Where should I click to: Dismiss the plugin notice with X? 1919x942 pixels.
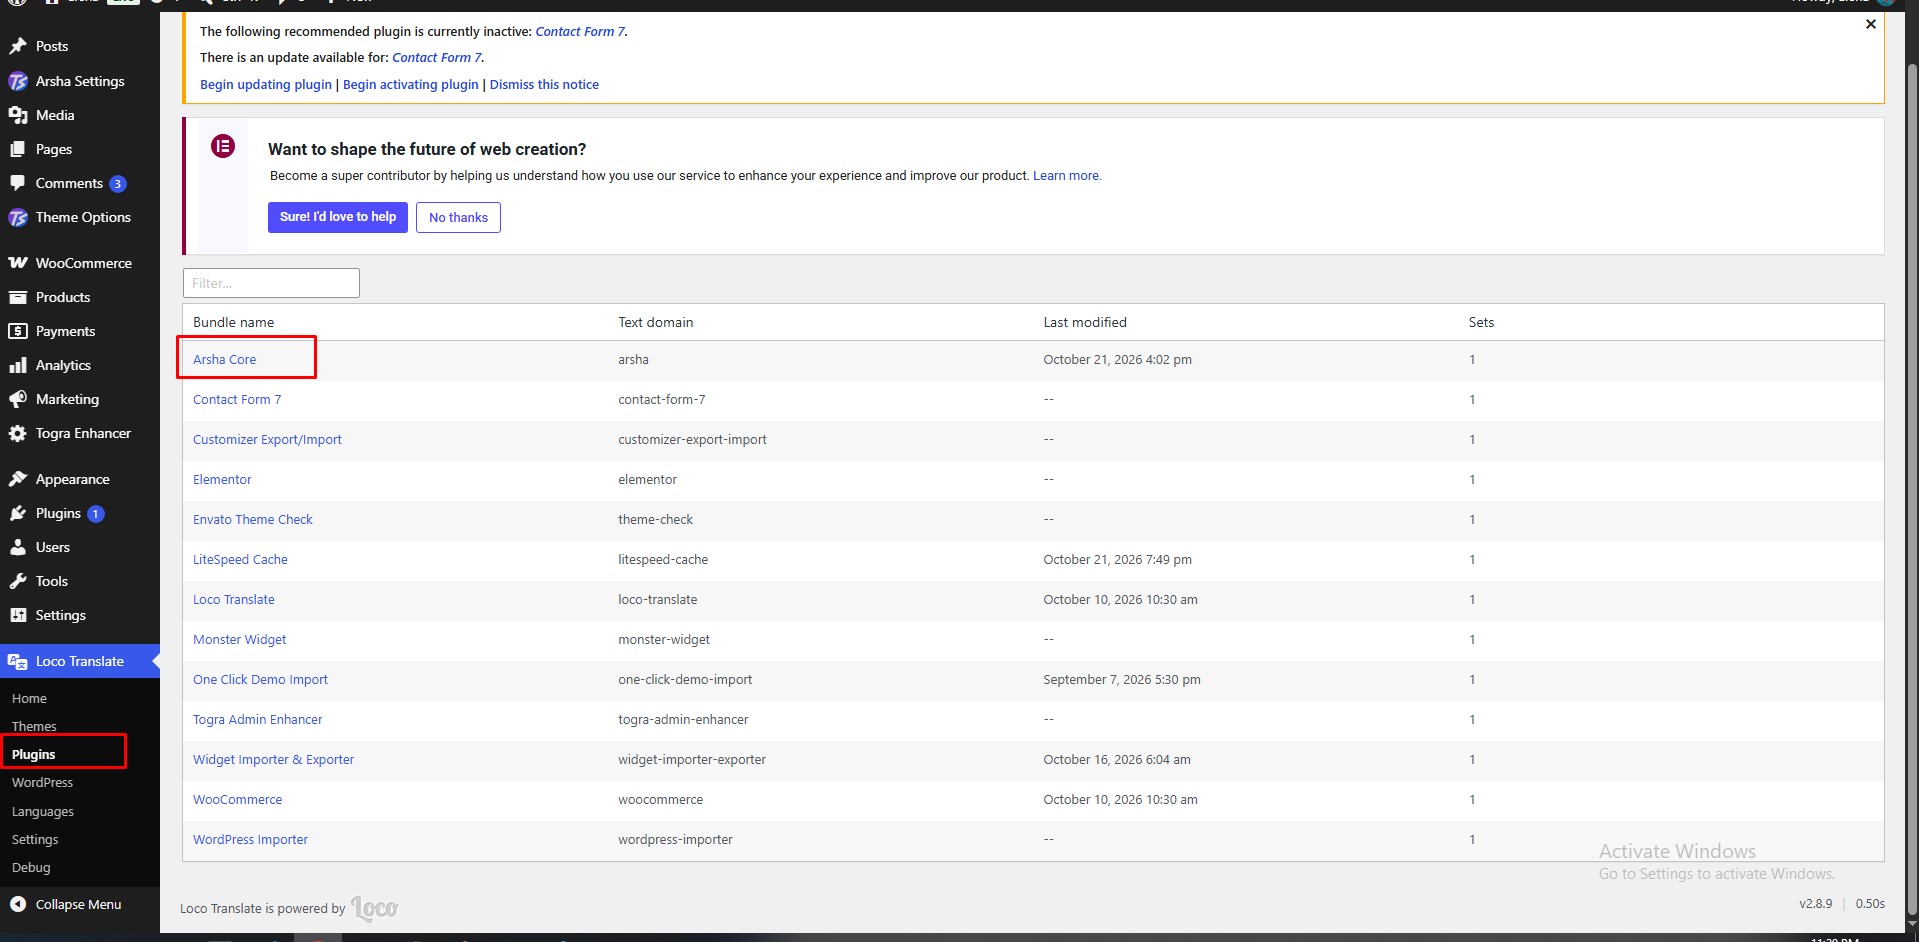[1871, 24]
